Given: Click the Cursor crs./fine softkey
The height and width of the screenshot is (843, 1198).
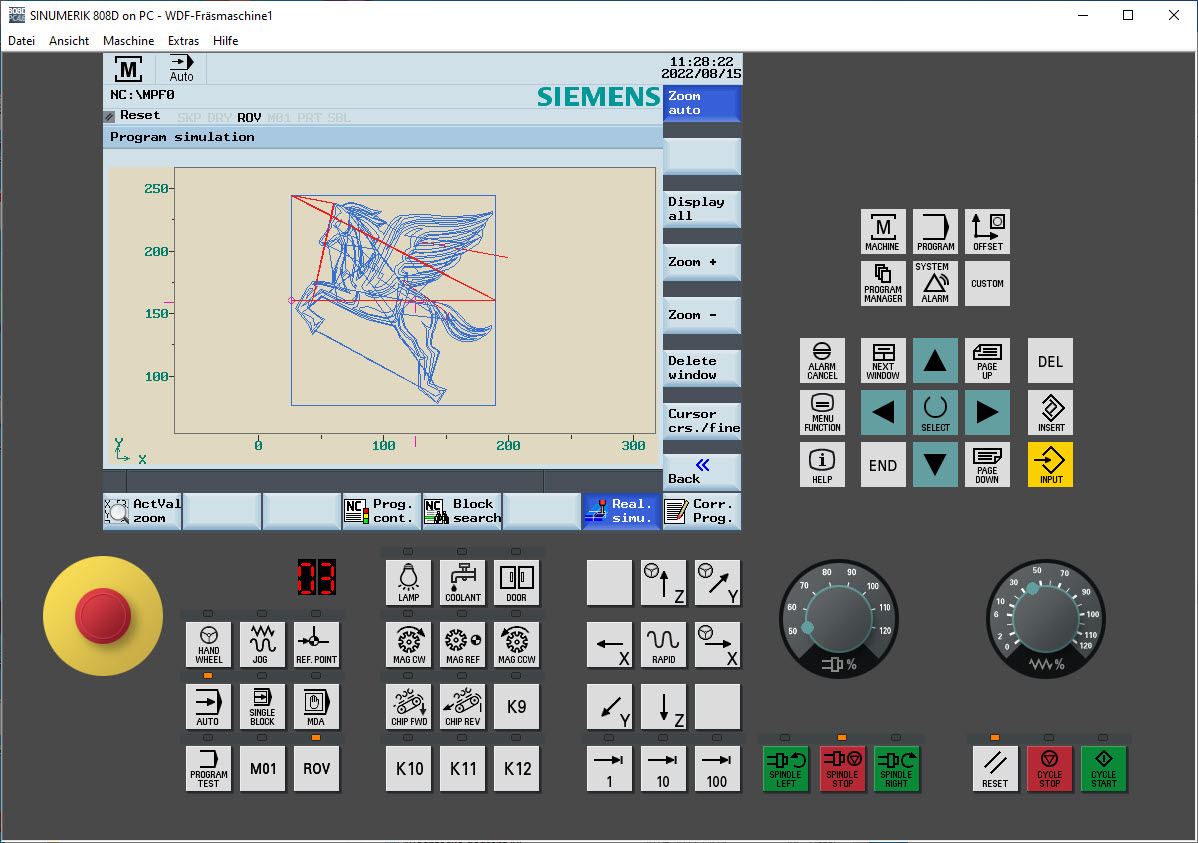Looking at the screenshot, I should point(702,420).
